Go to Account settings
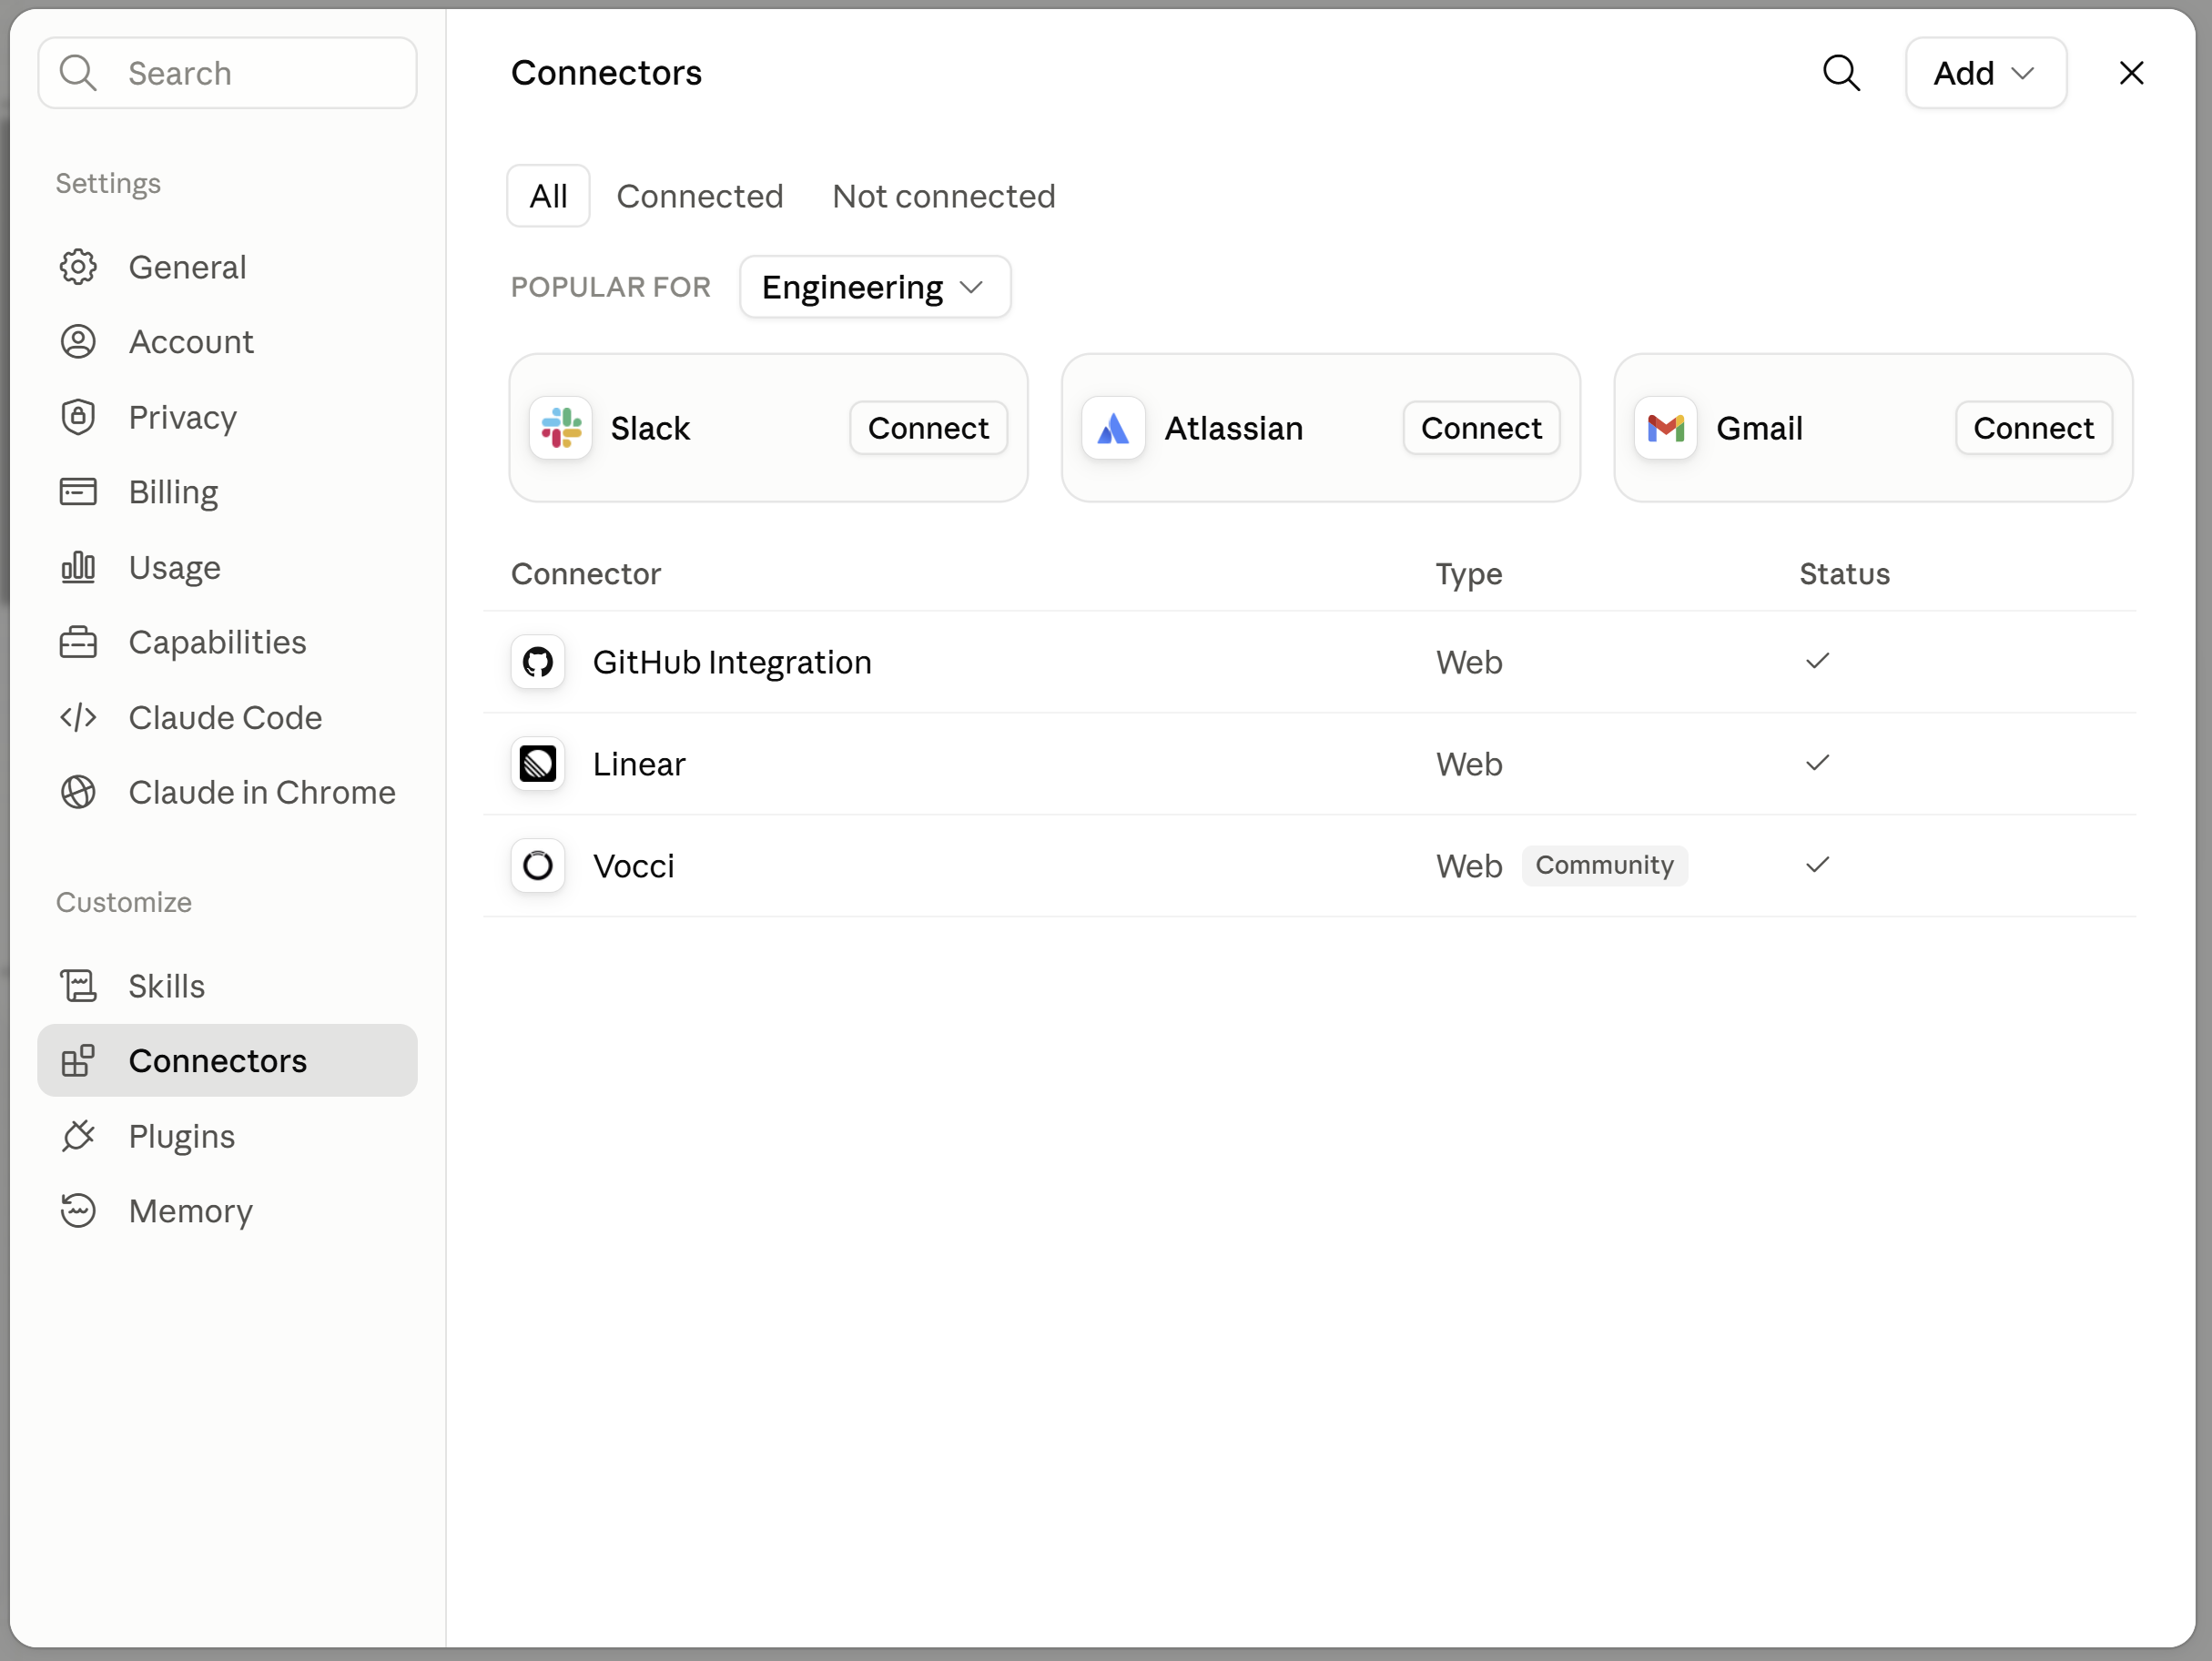This screenshot has height=1661, width=2212. [228, 342]
